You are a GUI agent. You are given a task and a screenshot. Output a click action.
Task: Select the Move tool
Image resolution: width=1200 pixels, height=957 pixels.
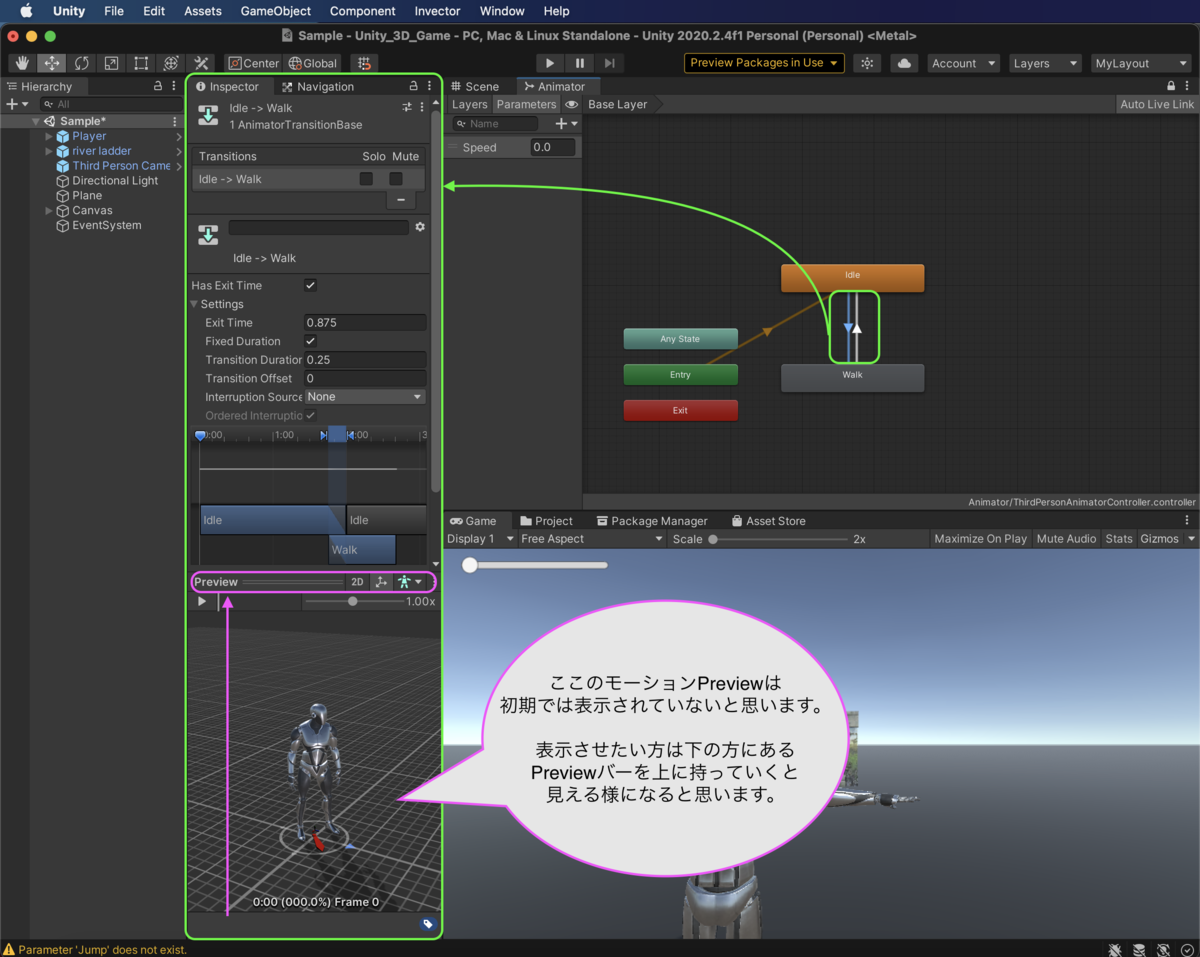[x=52, y=63]
